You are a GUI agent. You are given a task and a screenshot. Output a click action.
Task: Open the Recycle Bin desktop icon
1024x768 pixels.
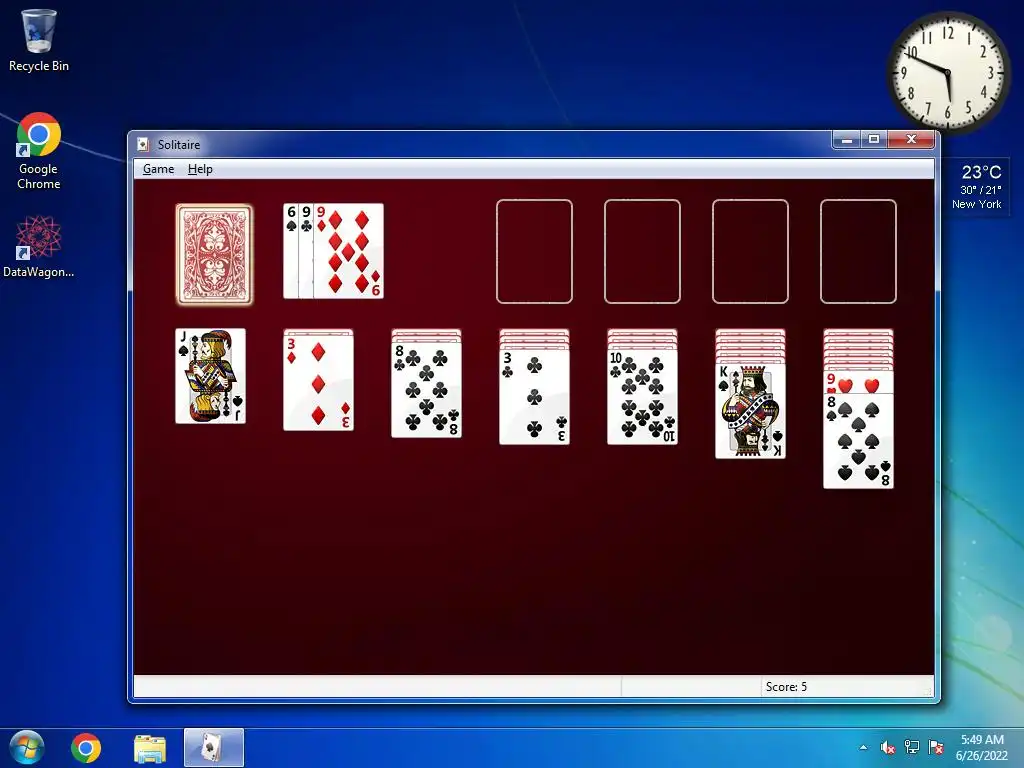click(39, 40)
